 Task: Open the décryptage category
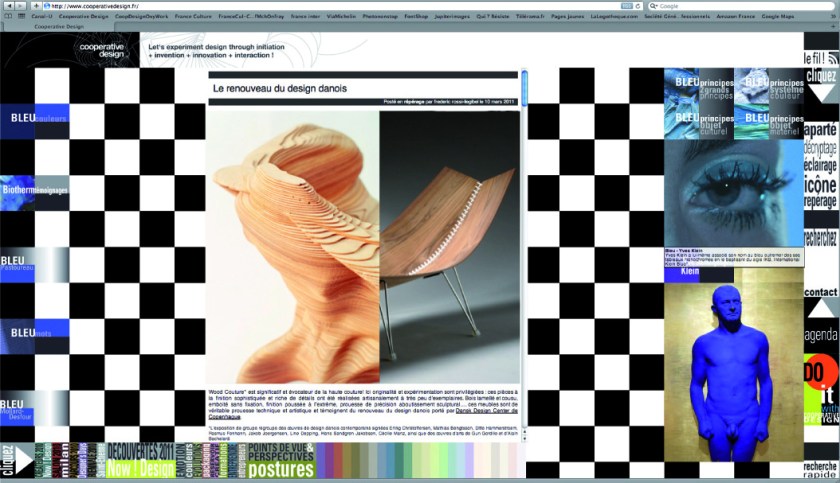click(820, 148)
